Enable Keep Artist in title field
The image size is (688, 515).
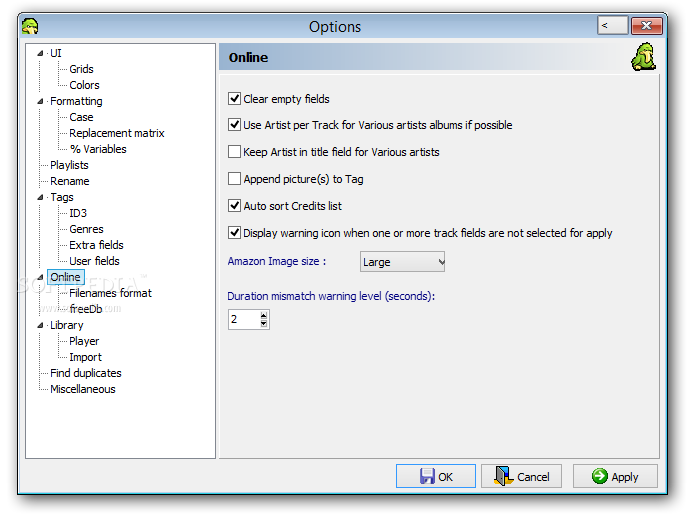(x=234, y=152)
